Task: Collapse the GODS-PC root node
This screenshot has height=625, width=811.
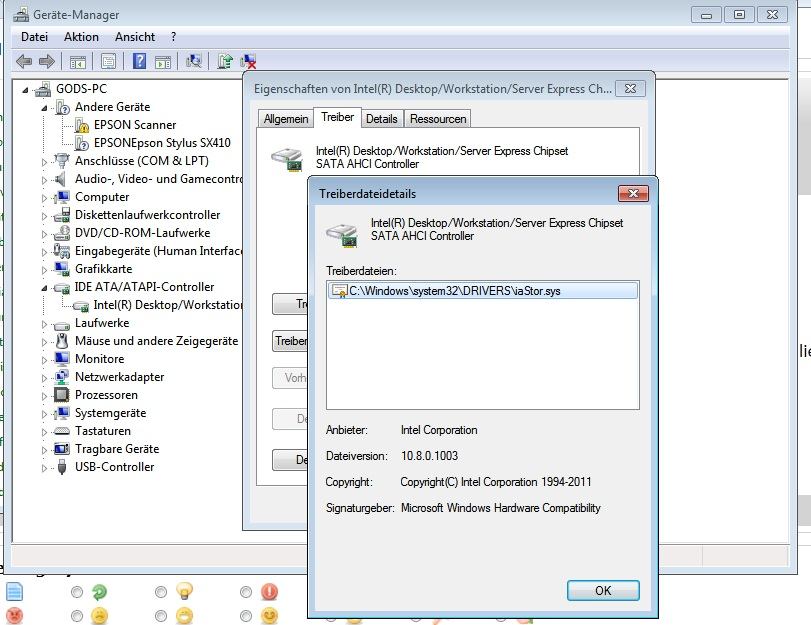Action: [25, 90]
